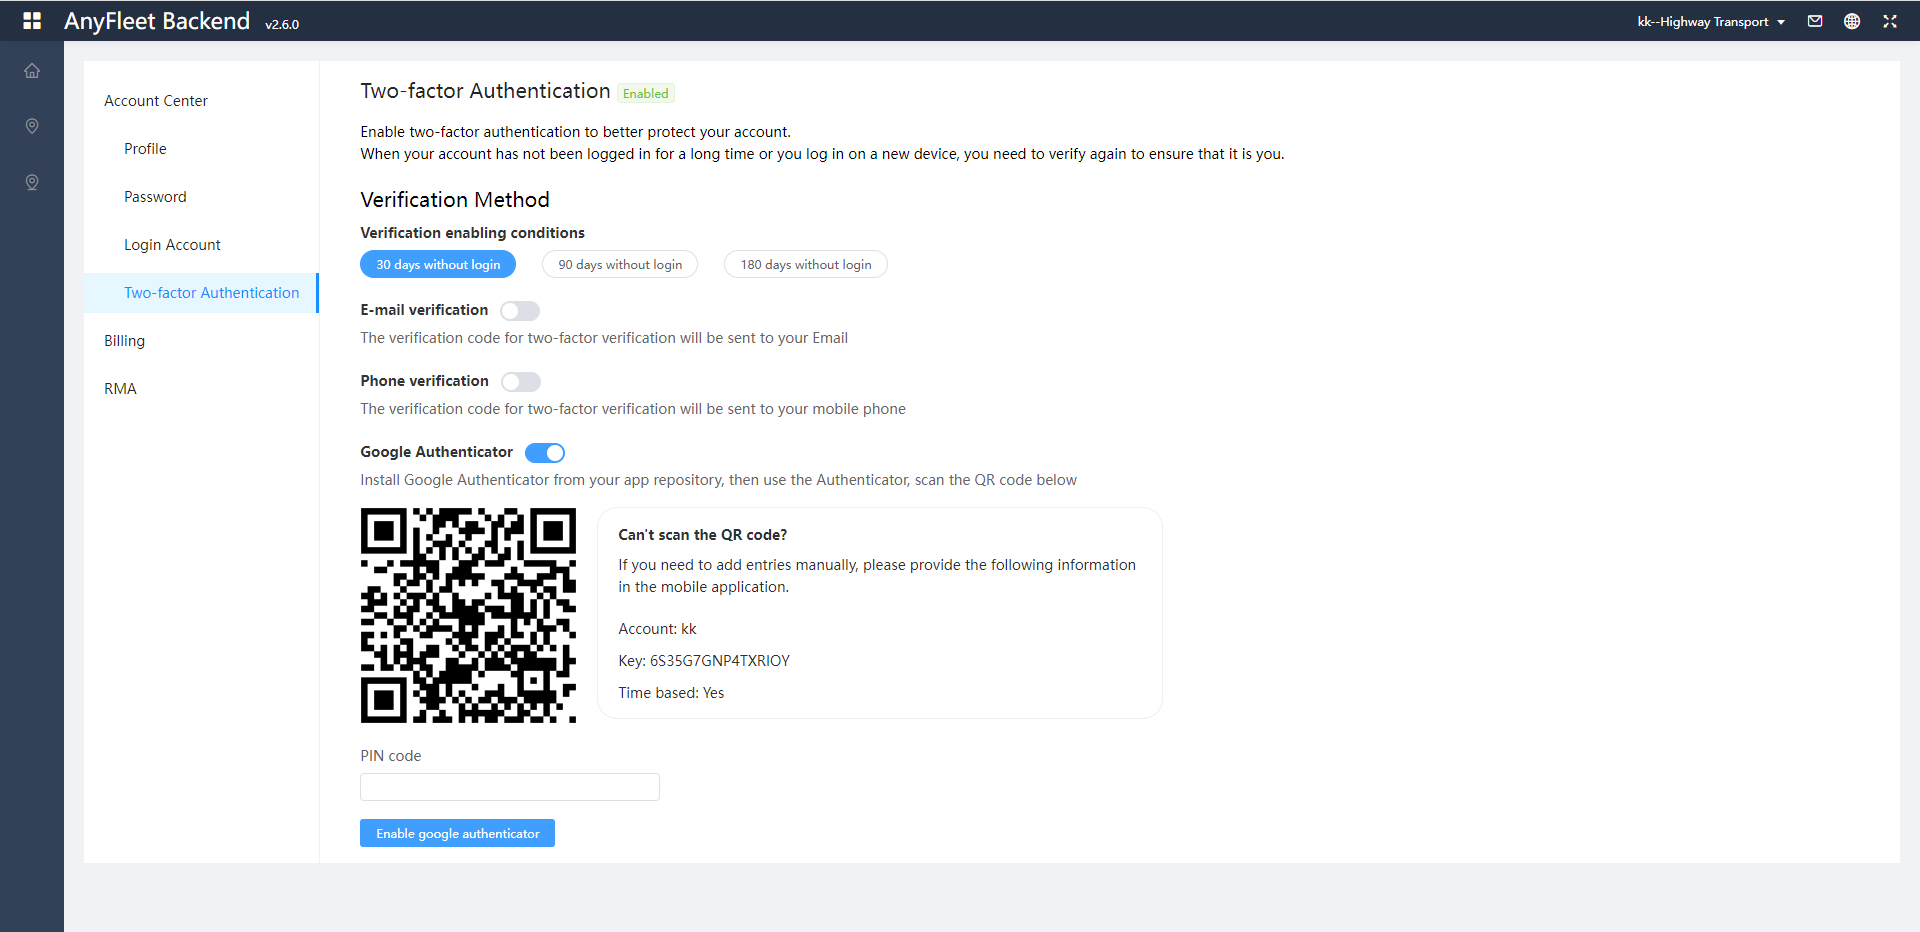Expand the Billing section
This screenshot has width=1920, height=932.
124,340
